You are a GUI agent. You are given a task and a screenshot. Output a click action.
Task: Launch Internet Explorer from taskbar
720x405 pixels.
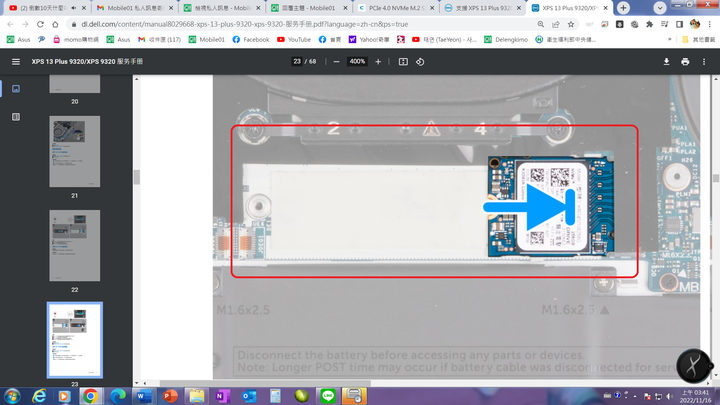pos(39,396)
